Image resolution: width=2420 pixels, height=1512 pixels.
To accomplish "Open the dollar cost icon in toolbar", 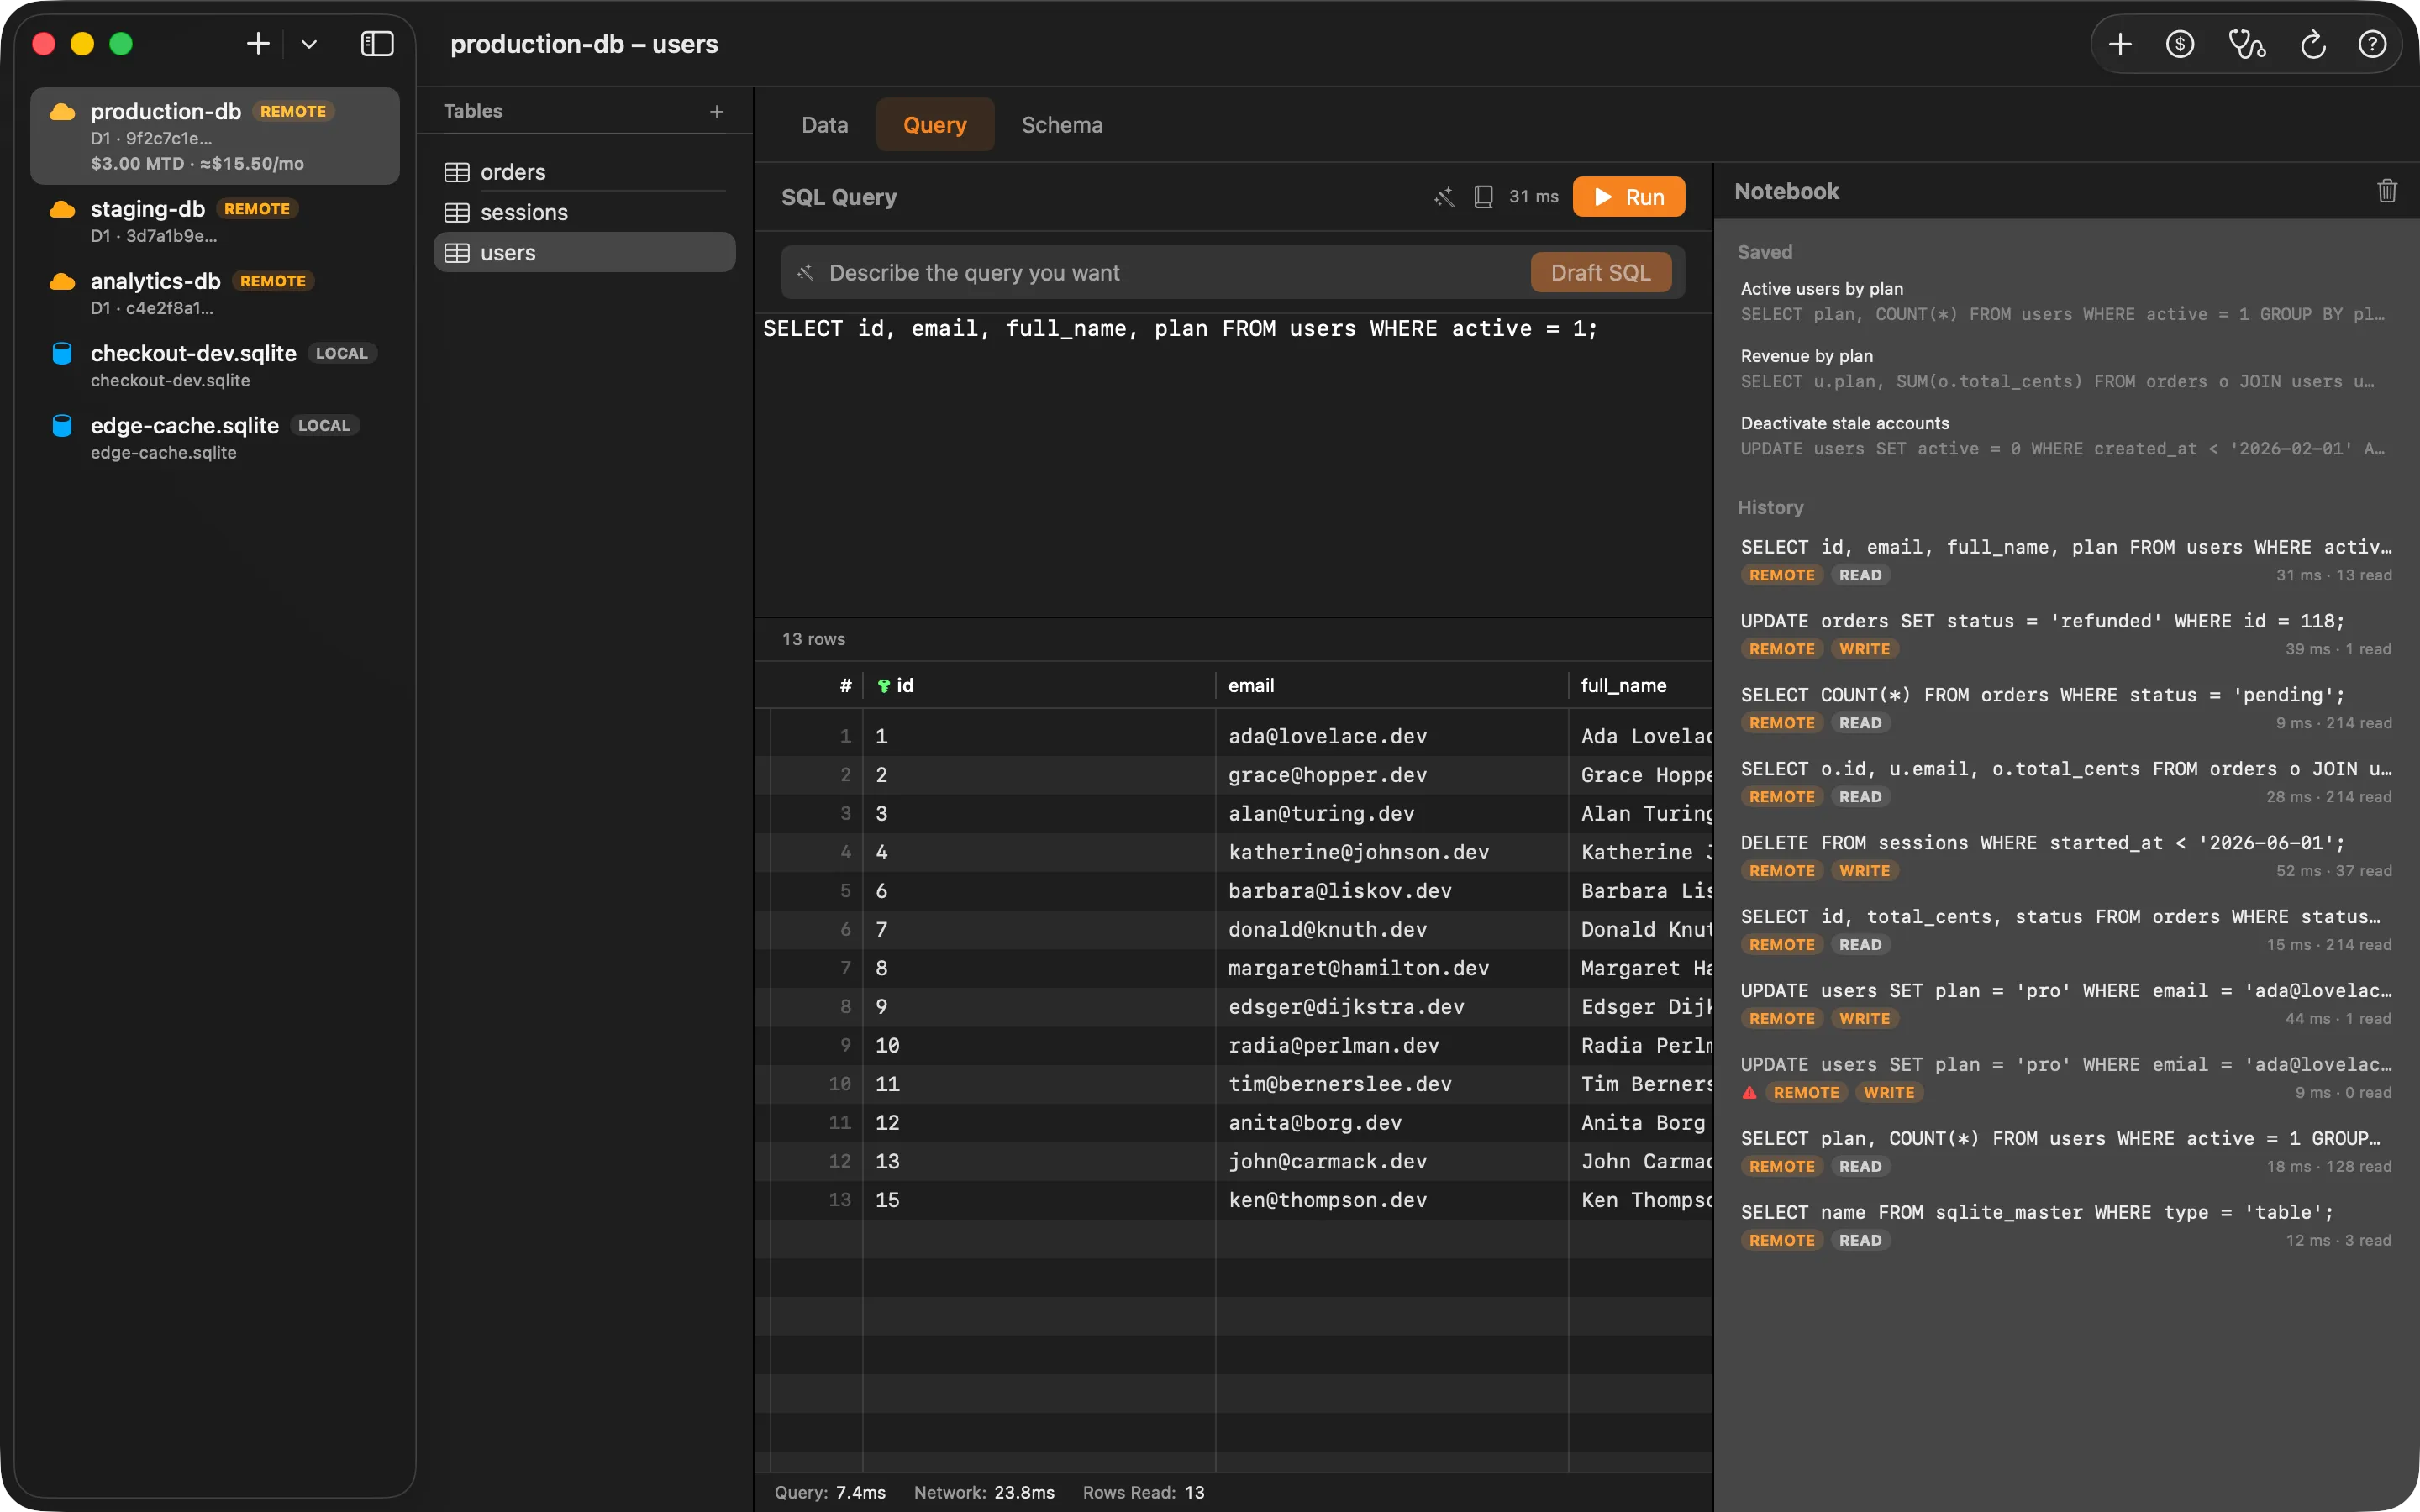I will (x=2180, y=44).
